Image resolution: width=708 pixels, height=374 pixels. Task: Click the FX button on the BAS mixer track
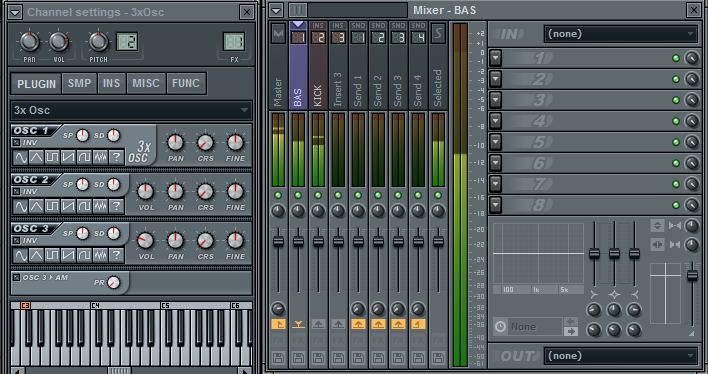pos(298,340)
